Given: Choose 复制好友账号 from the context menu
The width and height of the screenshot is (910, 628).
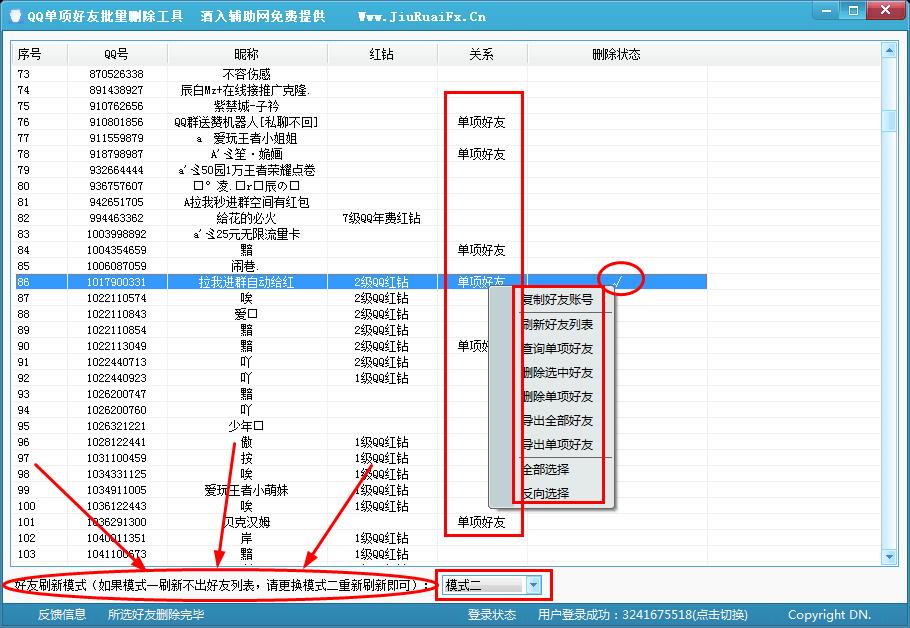Looking at the screenshot, I should 557,299.
